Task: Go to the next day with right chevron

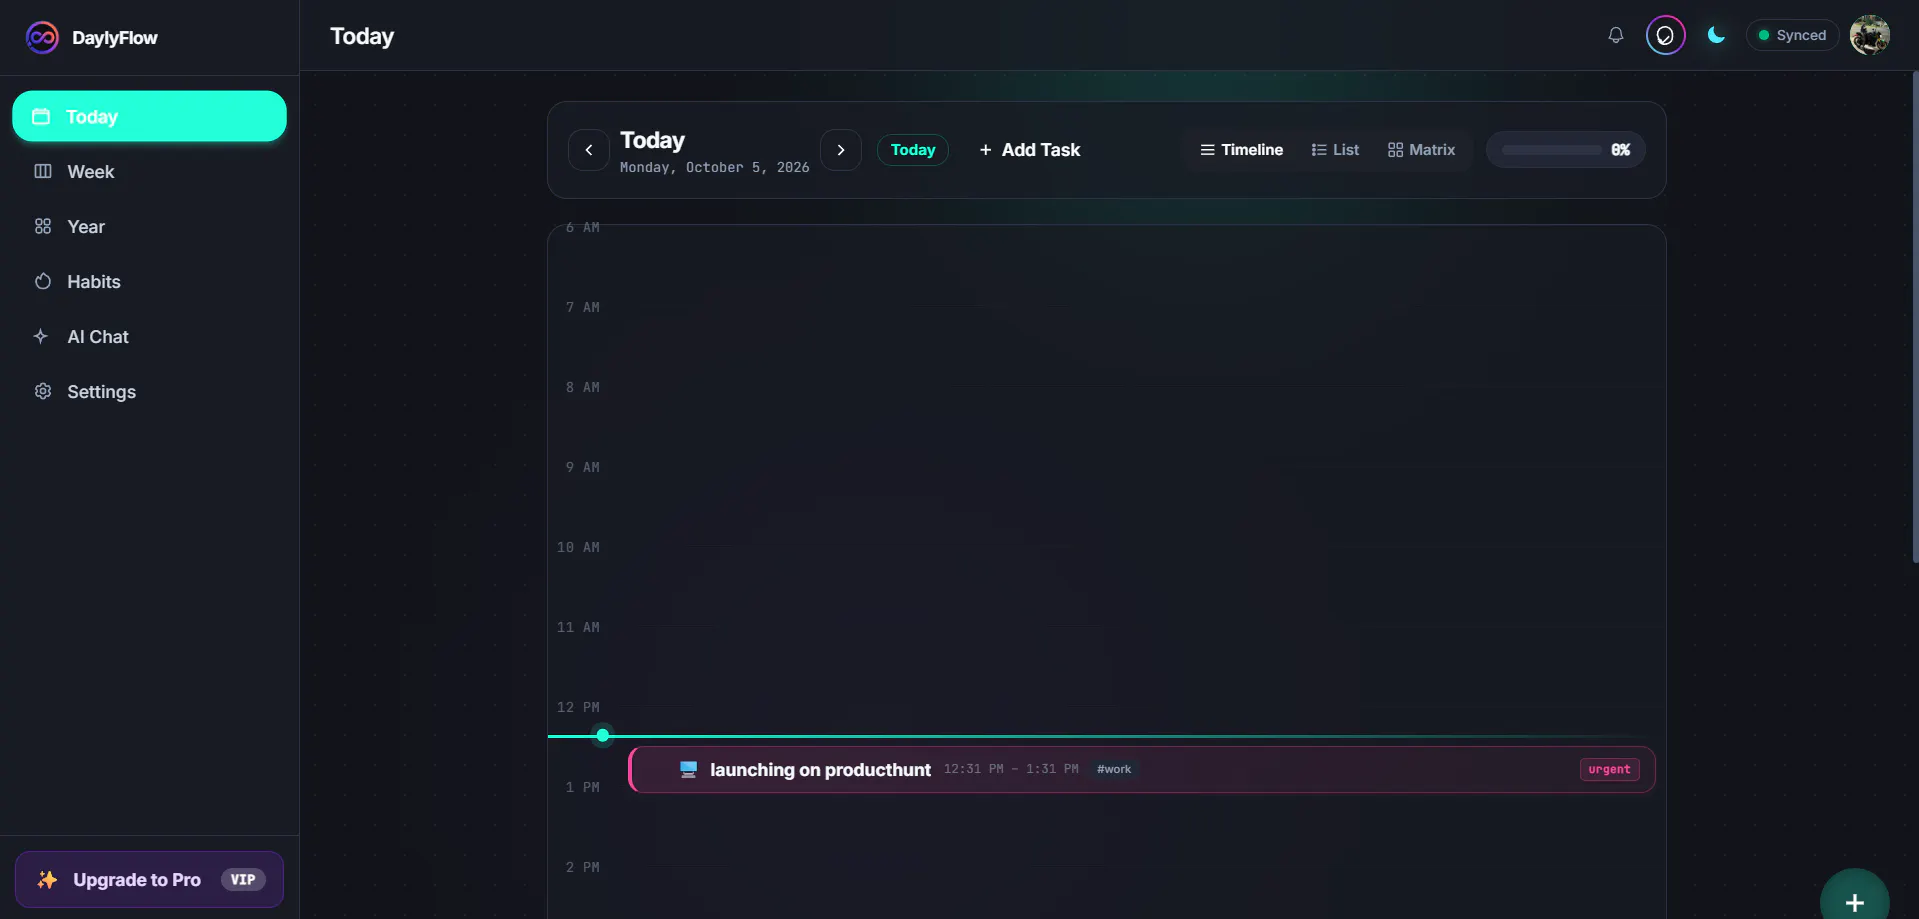Action: click(841, 150)
